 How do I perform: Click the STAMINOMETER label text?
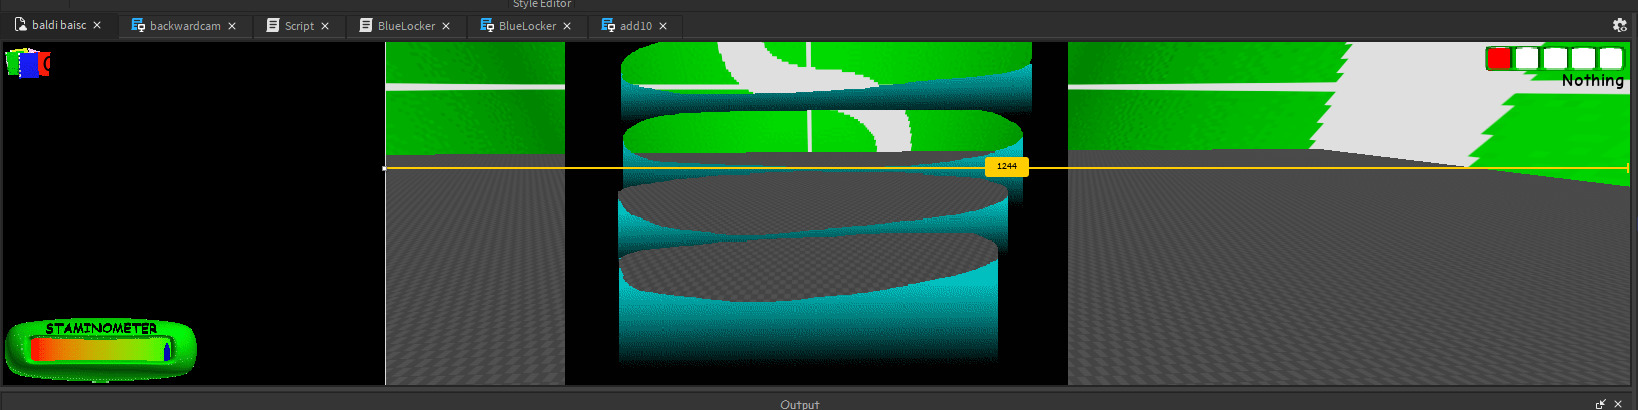[x=101, y=328]
